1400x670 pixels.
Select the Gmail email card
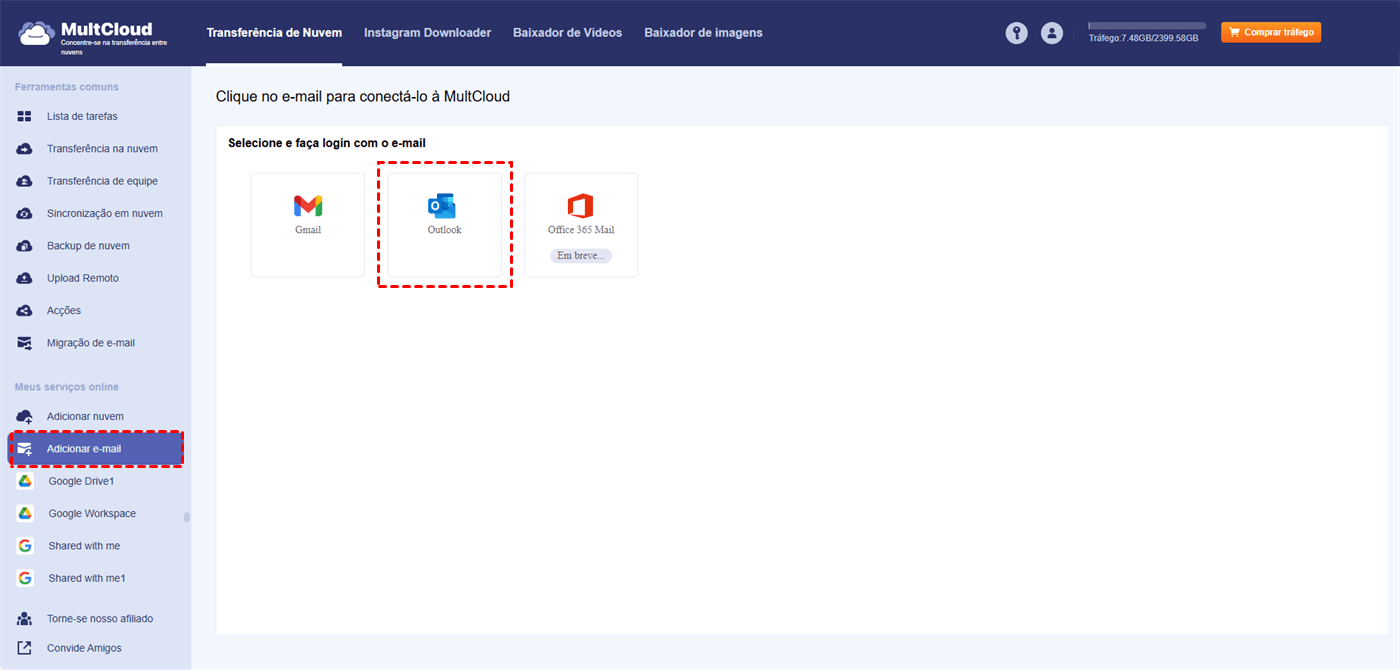point(308,225)
